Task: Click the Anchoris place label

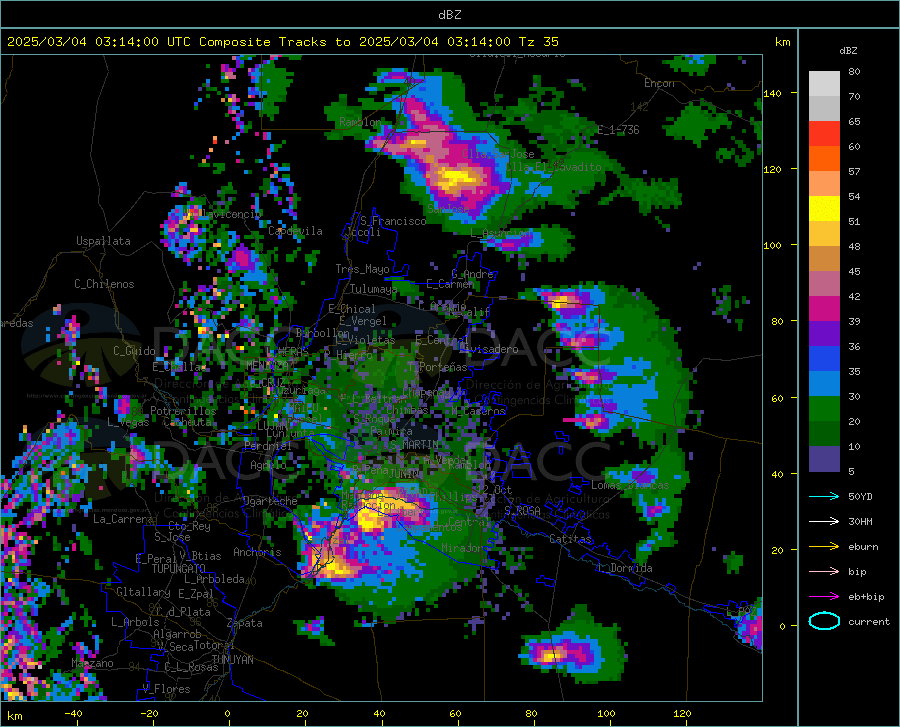Action: point(257,552)
